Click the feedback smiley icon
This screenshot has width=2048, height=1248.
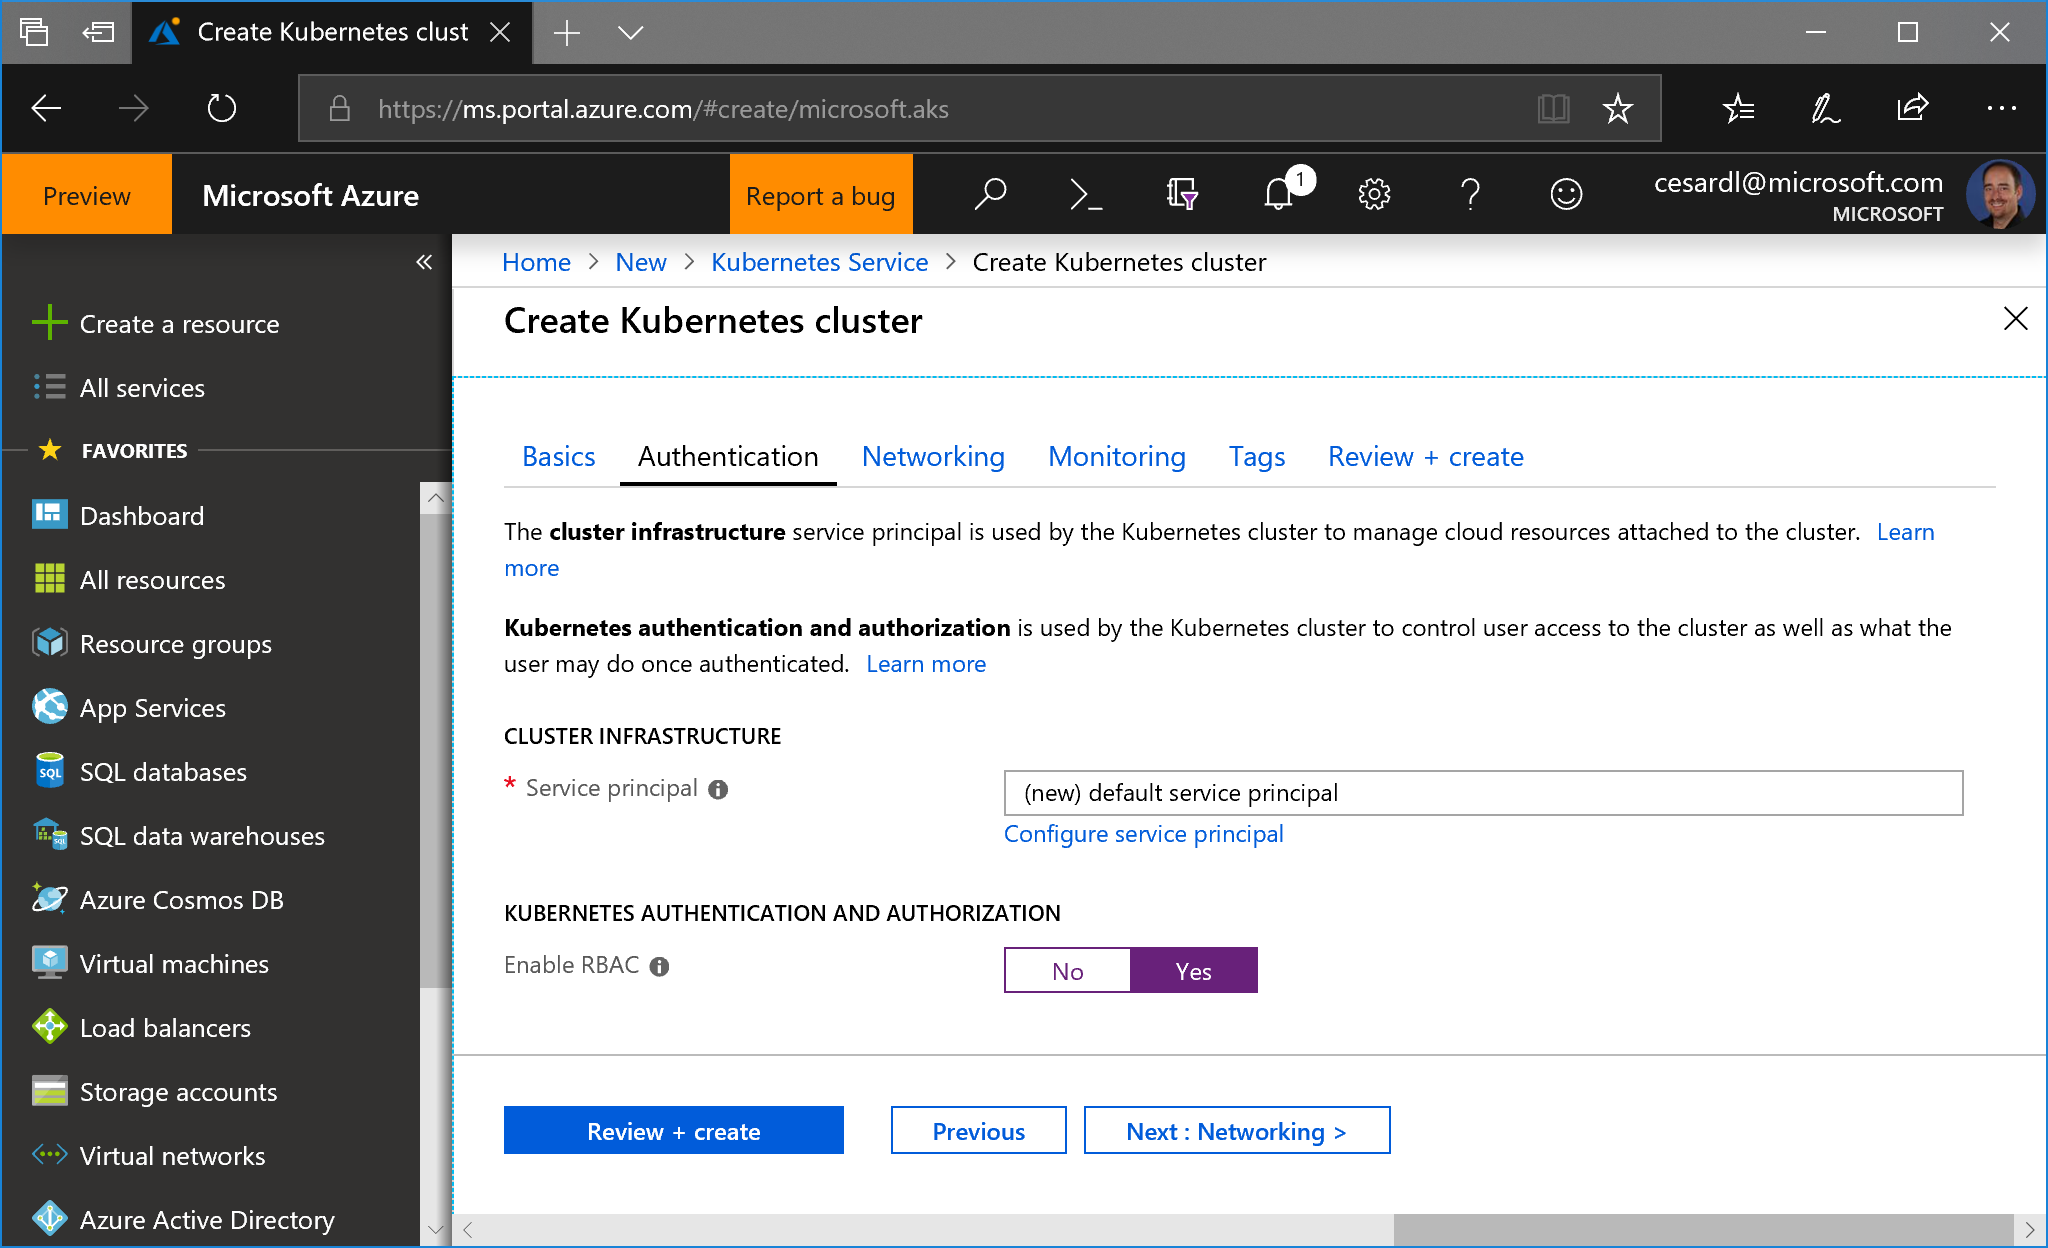click(1566, 194)
